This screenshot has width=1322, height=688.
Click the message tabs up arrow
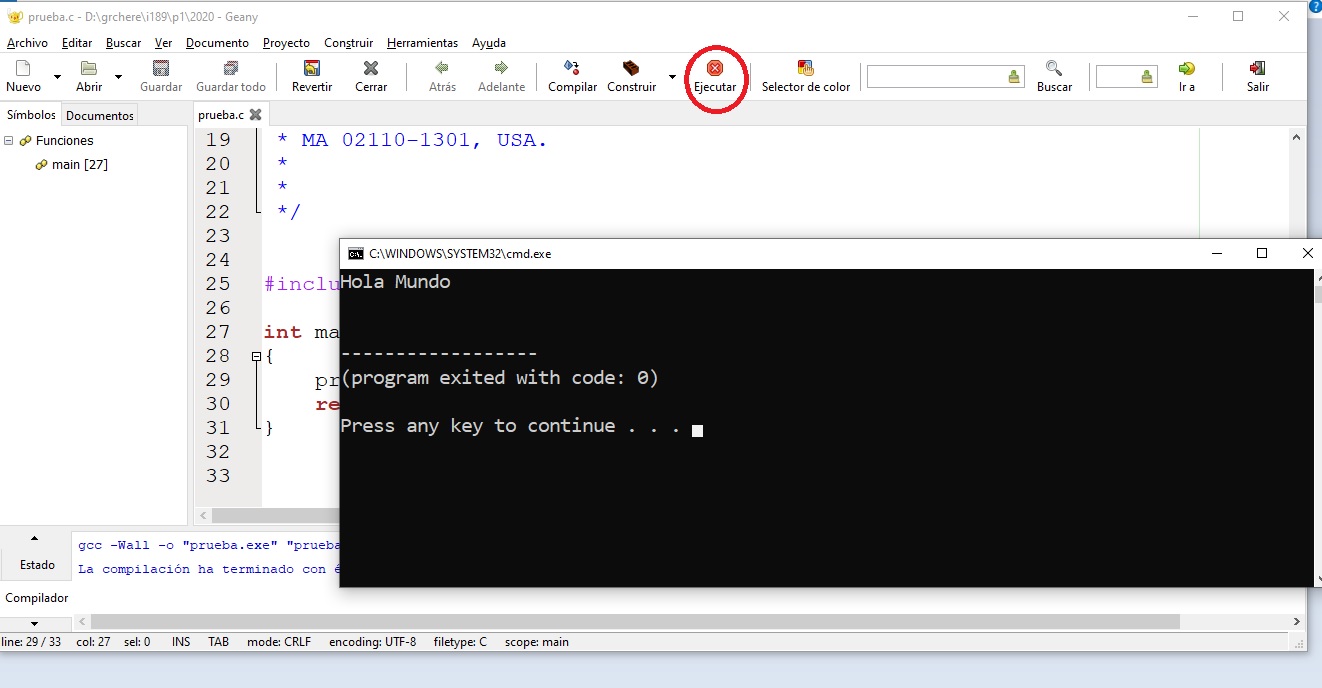pos(34,538)
